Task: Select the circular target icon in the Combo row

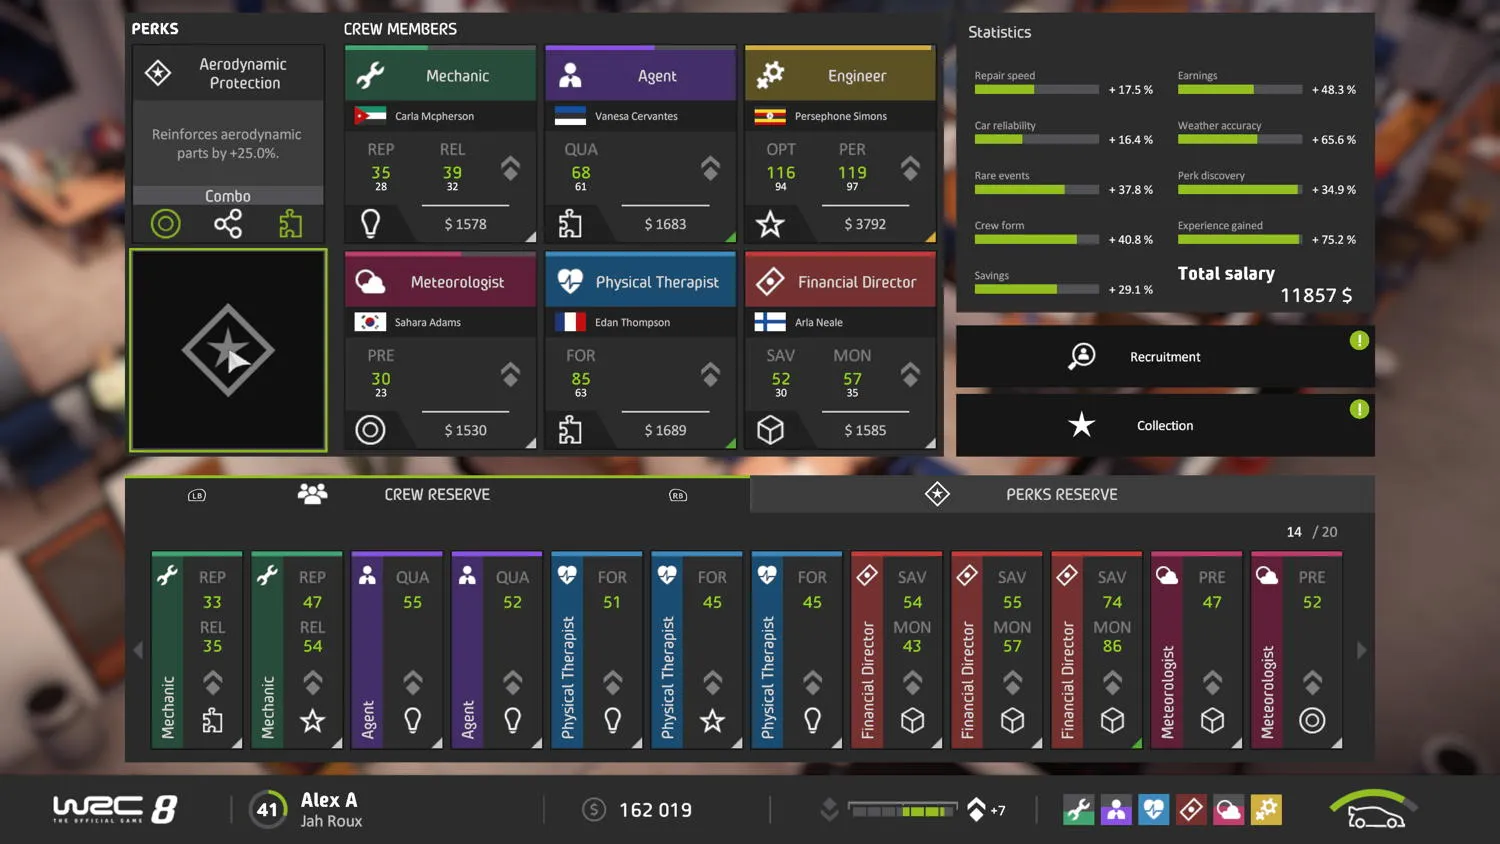Action: 166,224
